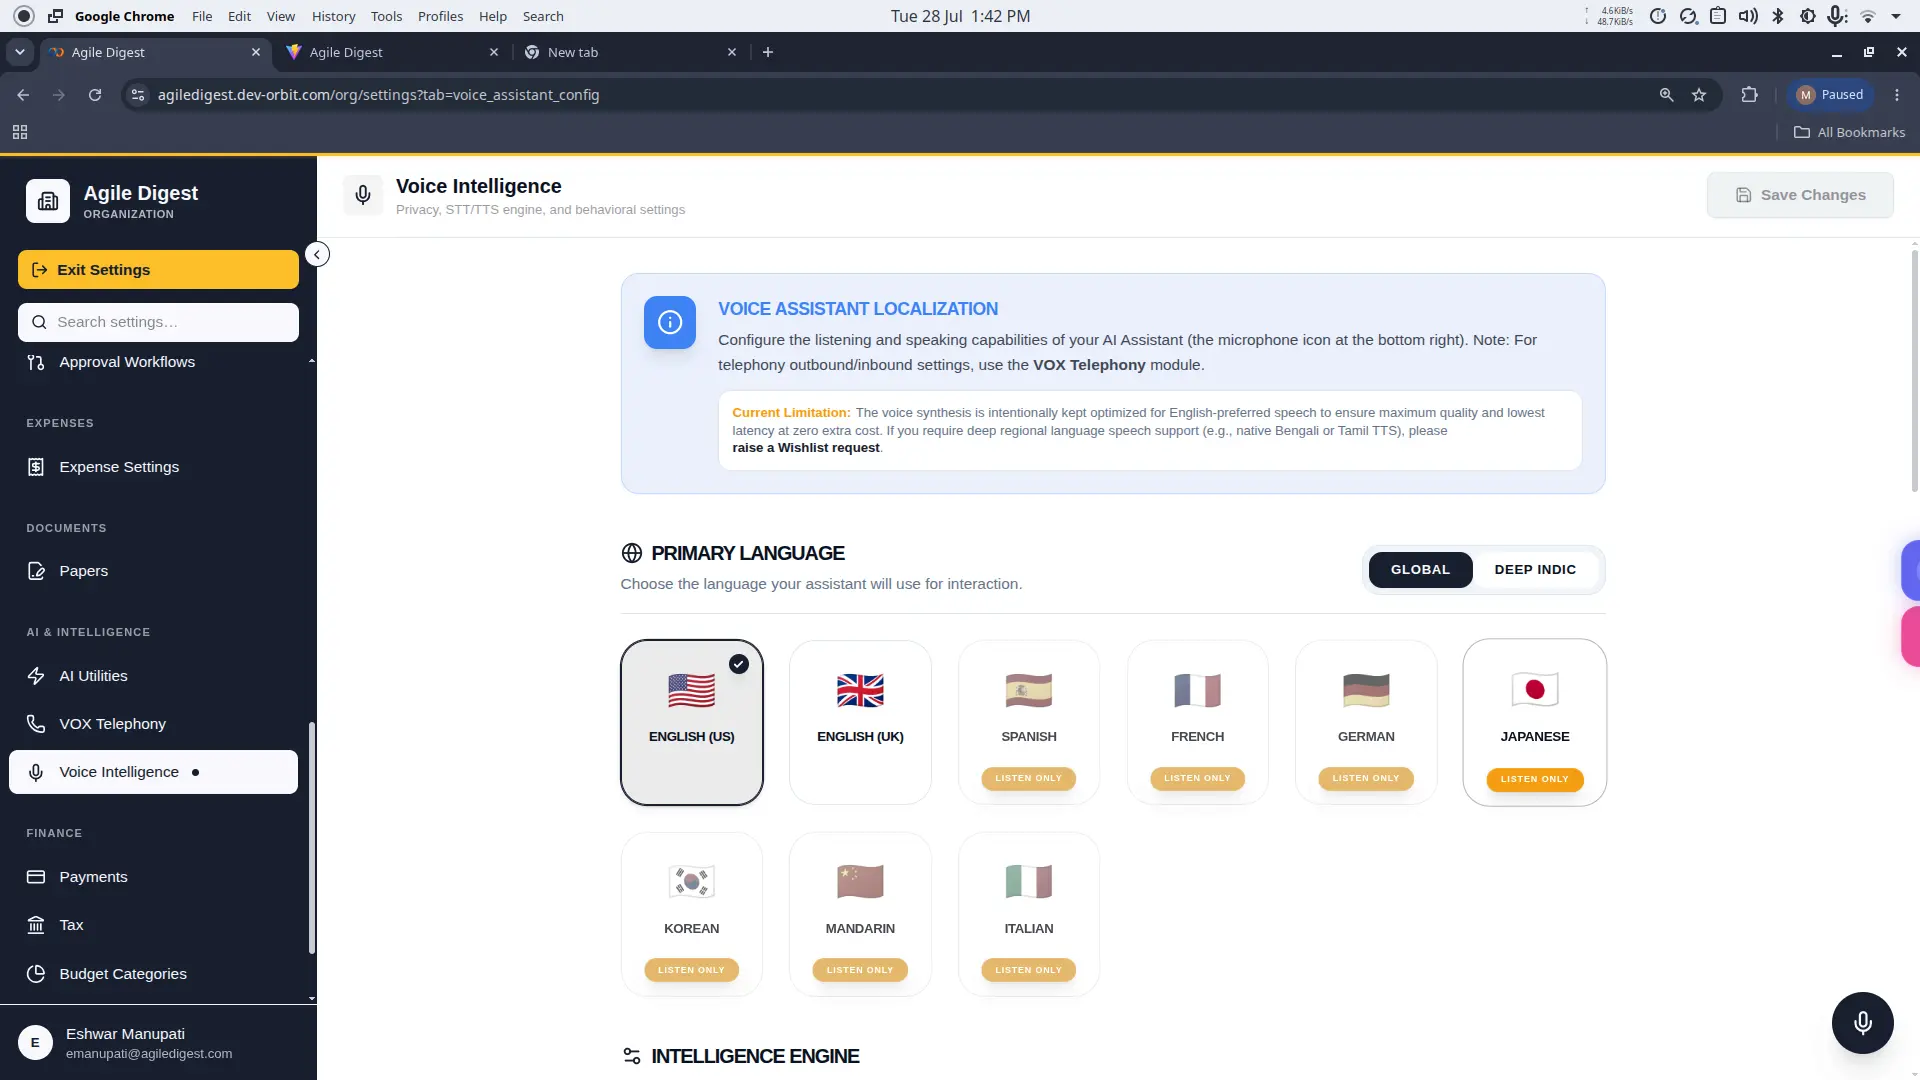Viewport: 1920px width, 1080px height.
Task: Click the Intelligence Engine sliders icon
Action: [x=632, y=1056]
